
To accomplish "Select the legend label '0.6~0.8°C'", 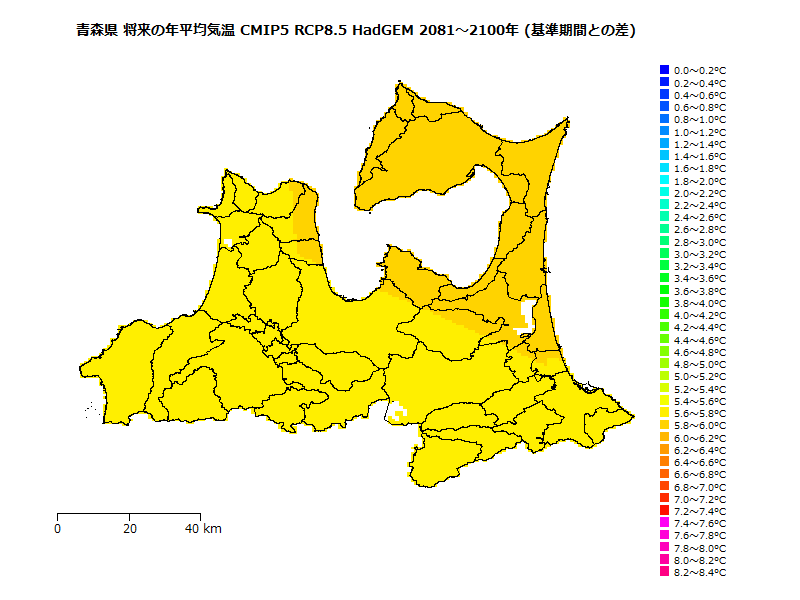I will (700, 108).
